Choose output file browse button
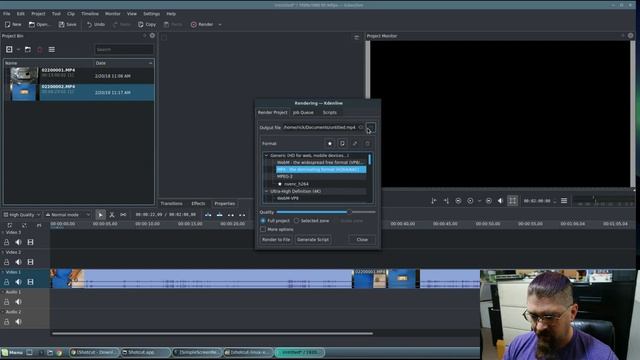The width and height of the screenshot is (640, 360). tap(370, 127)
